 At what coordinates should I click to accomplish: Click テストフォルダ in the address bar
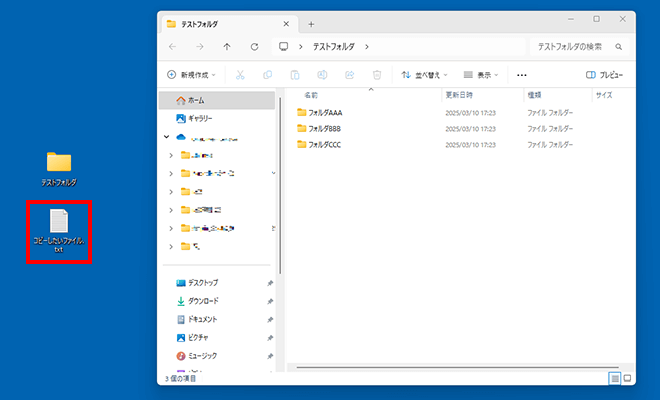(x=333, y=47)
